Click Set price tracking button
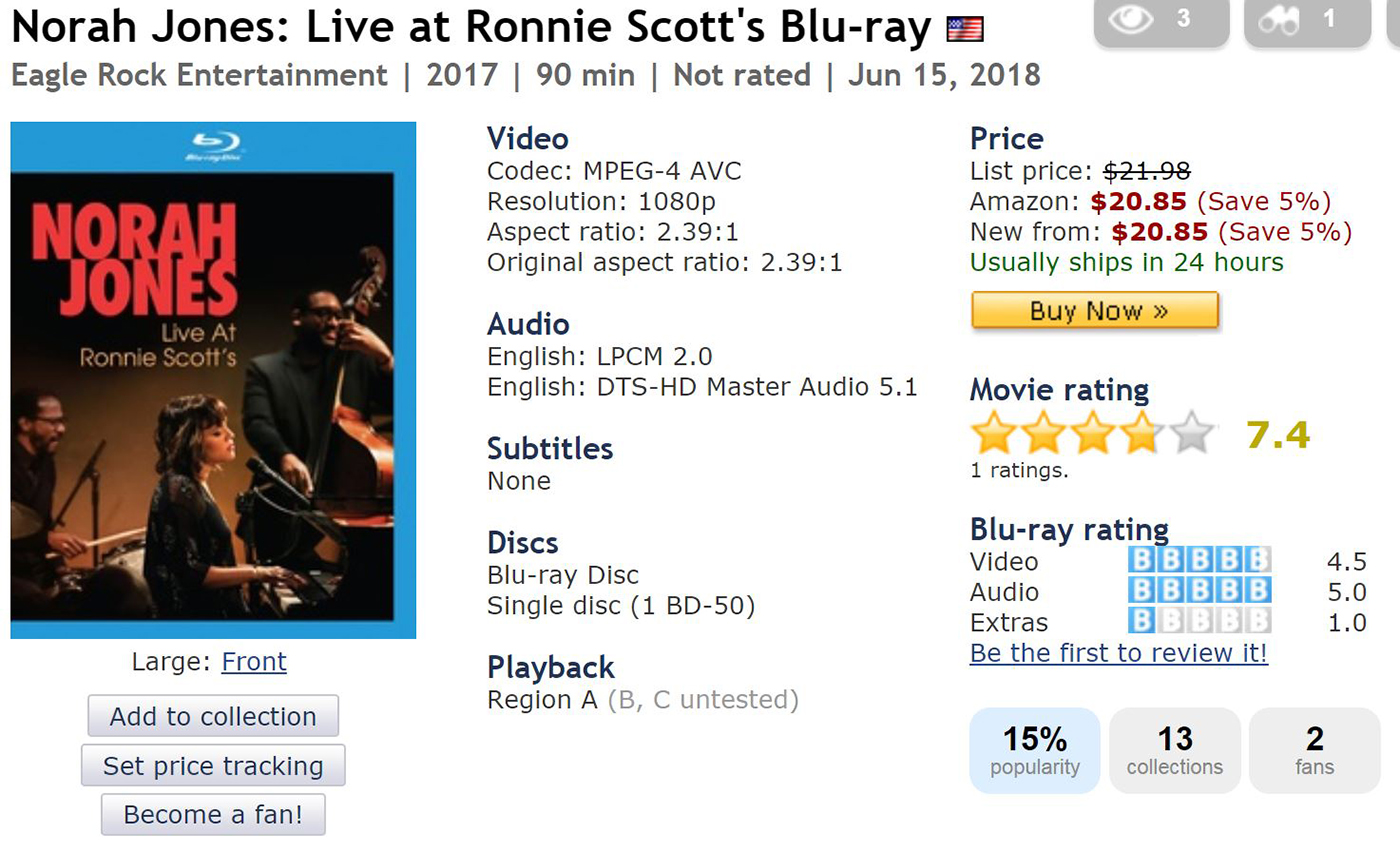This screenshot has width=1400, height=852. coord(213,766)
